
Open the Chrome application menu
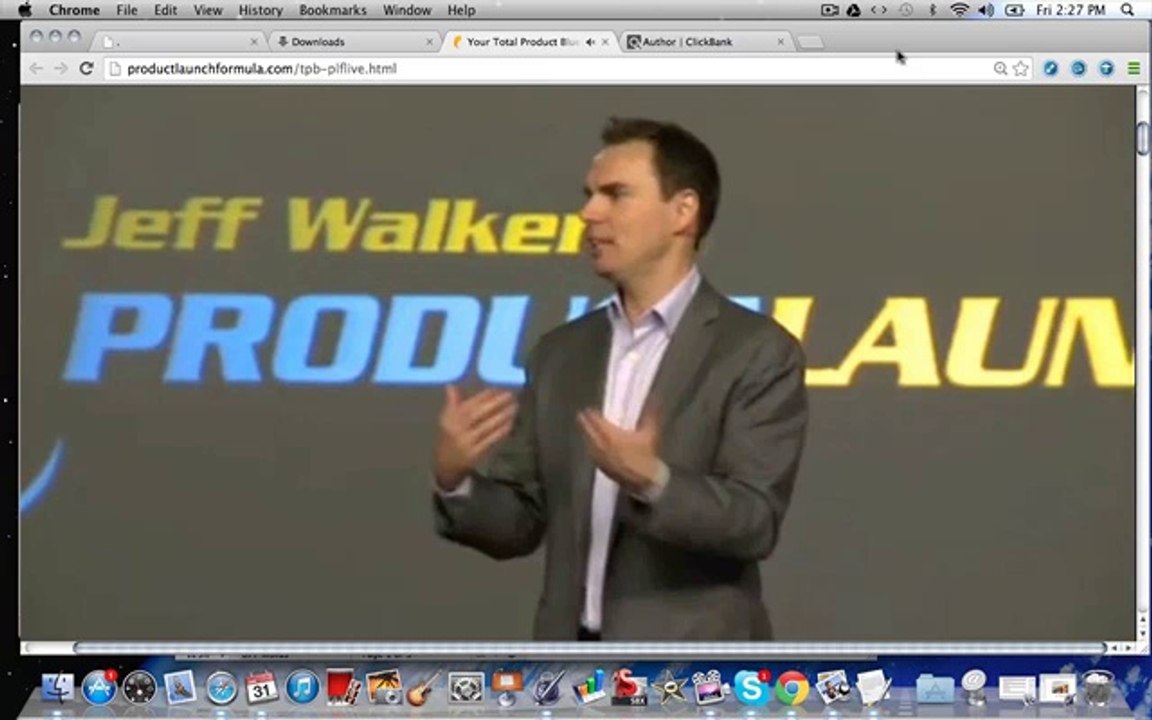[x=73, y=10]
